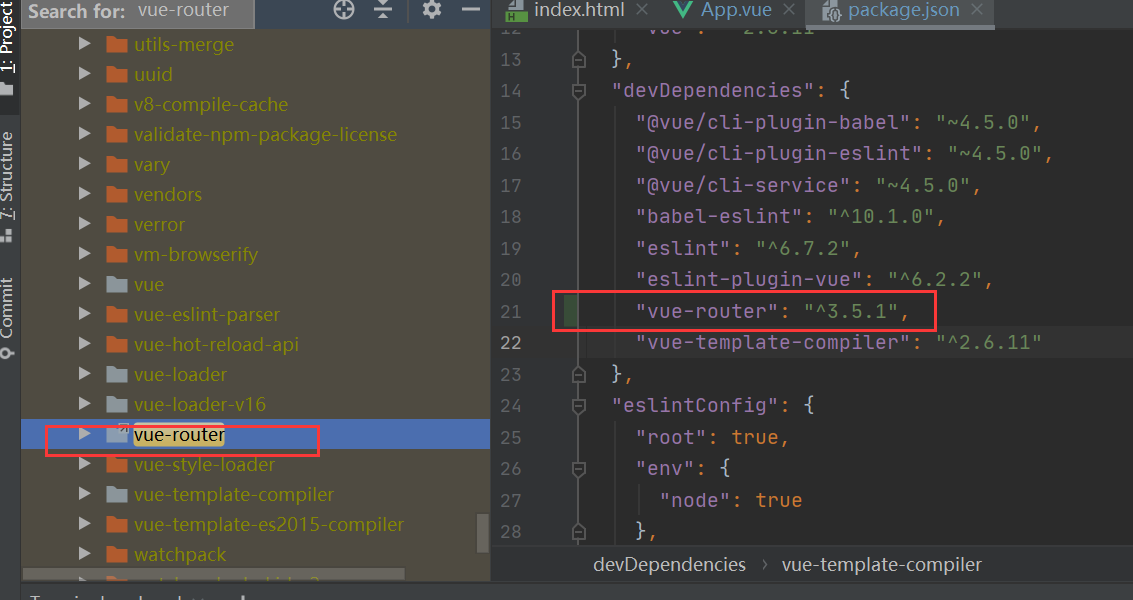The width and height of the screenshot is (1133, 600).
Task: Fold the env block at line 26
Action: click(x=579, y=468)
